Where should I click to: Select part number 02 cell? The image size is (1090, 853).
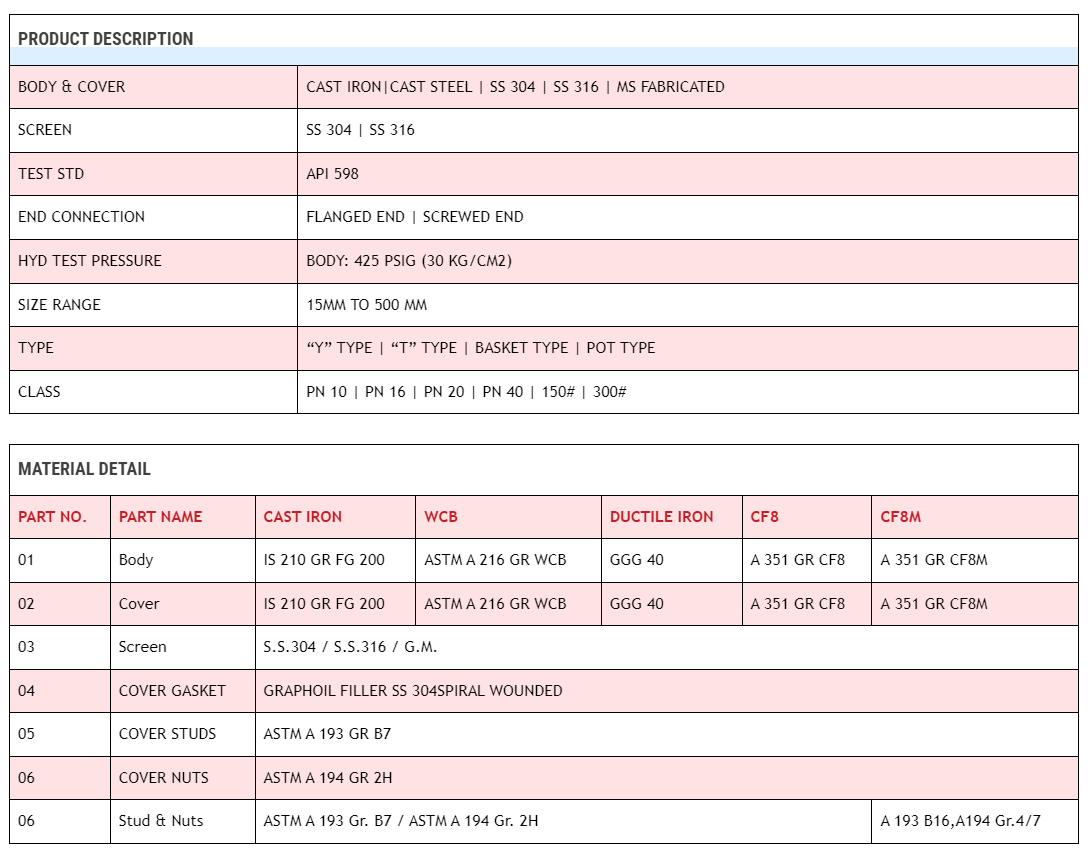tap(60, 604)
